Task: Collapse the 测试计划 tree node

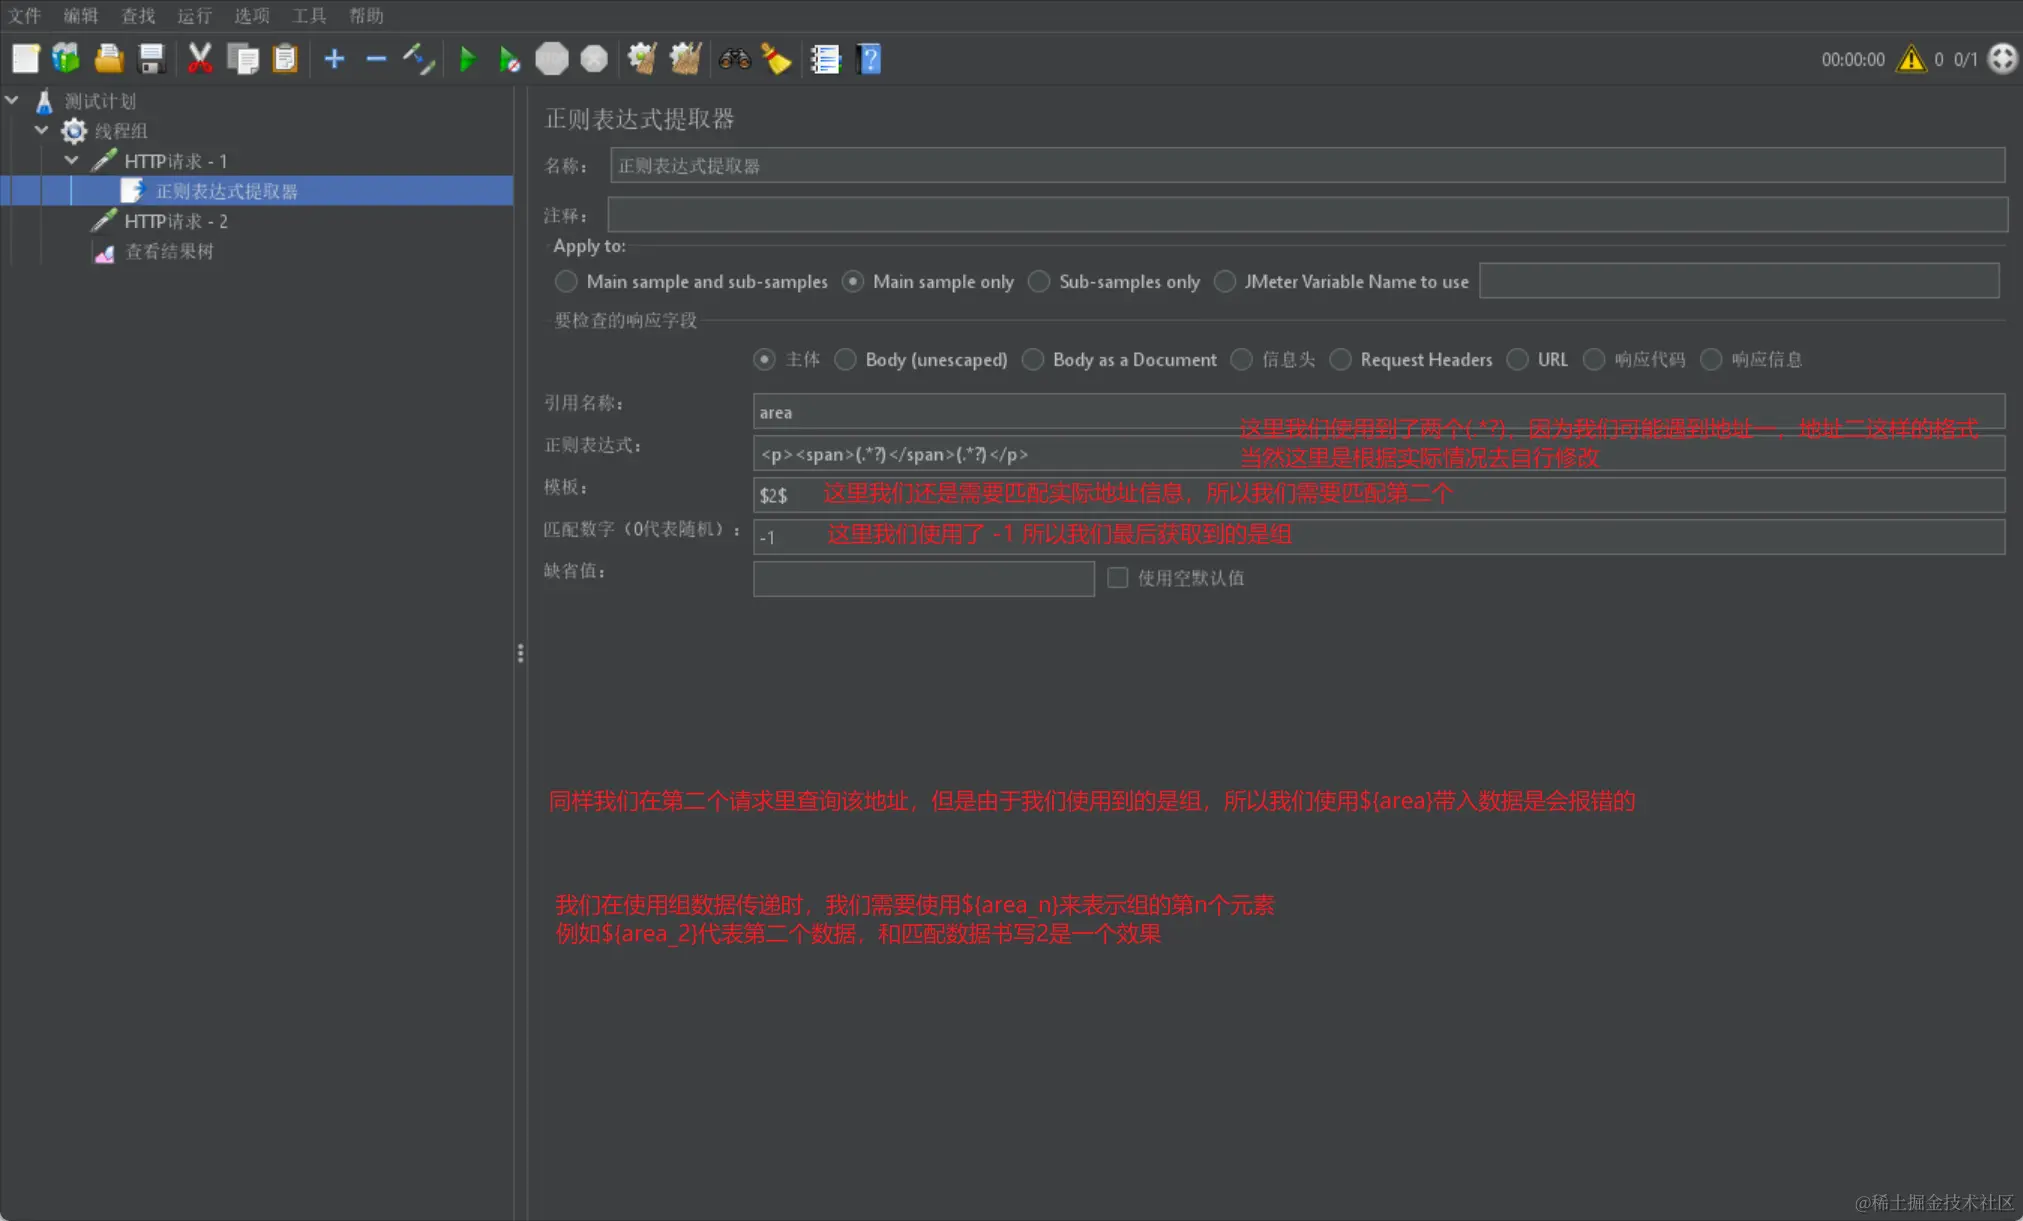Action: [12, 100]
